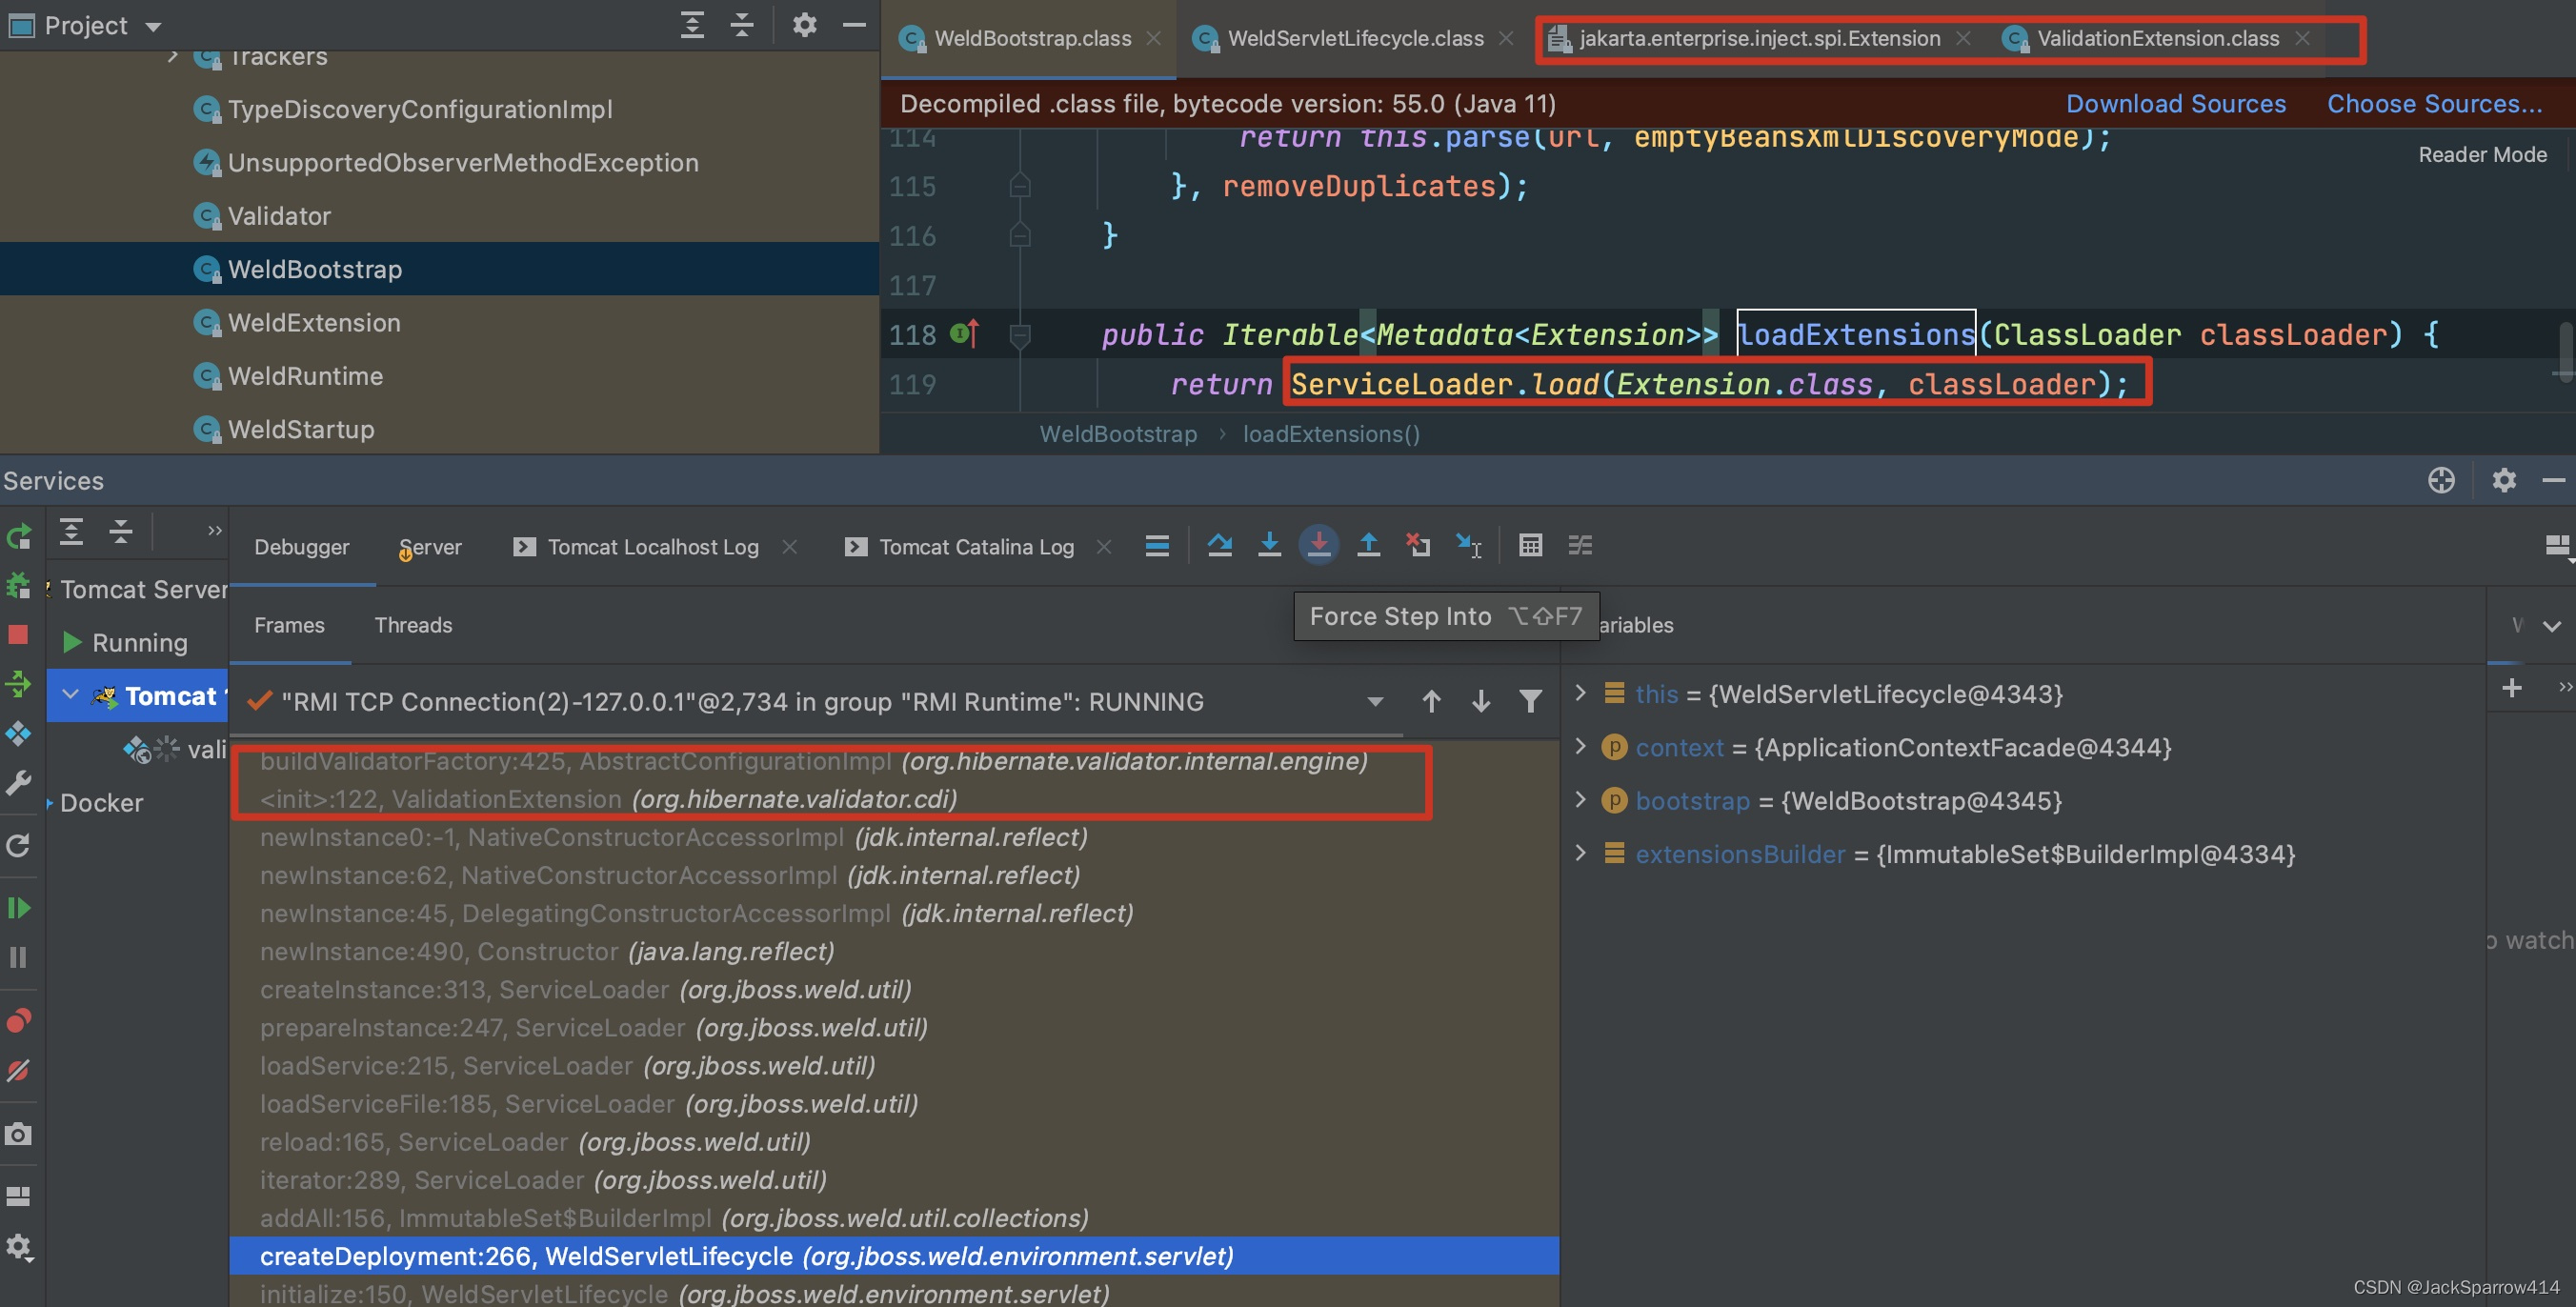Hide the Project panel with minus icon

point(854,25)
